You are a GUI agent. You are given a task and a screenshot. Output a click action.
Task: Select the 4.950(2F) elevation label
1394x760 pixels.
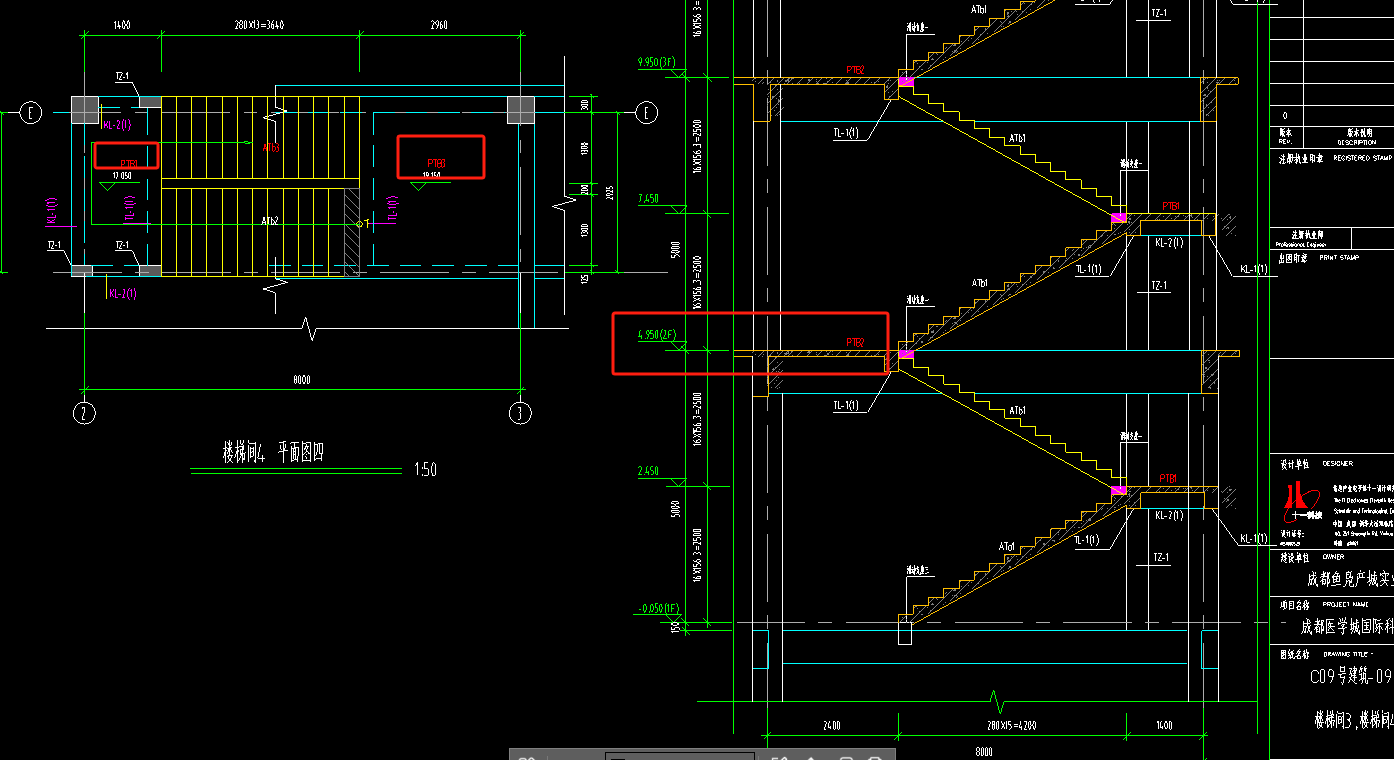point(657,336)
